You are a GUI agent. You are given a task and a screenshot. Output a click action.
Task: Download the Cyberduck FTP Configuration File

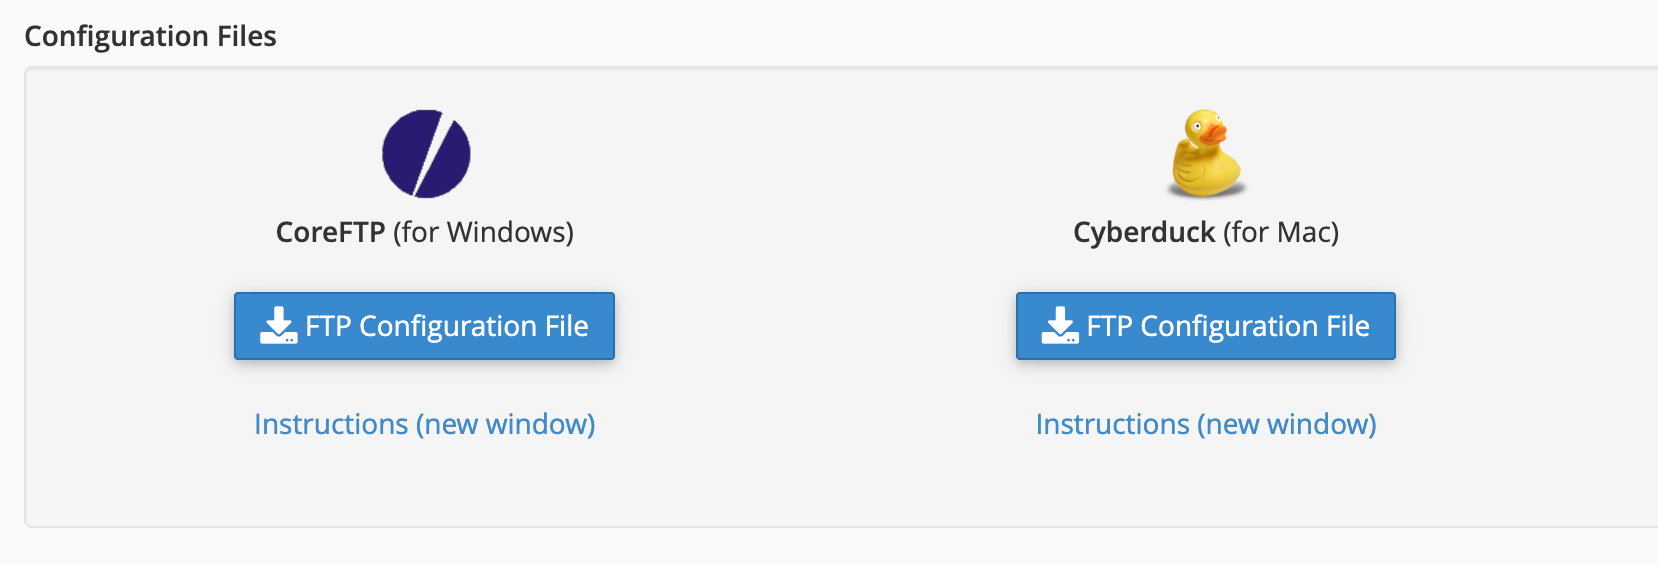[1206, 326]
